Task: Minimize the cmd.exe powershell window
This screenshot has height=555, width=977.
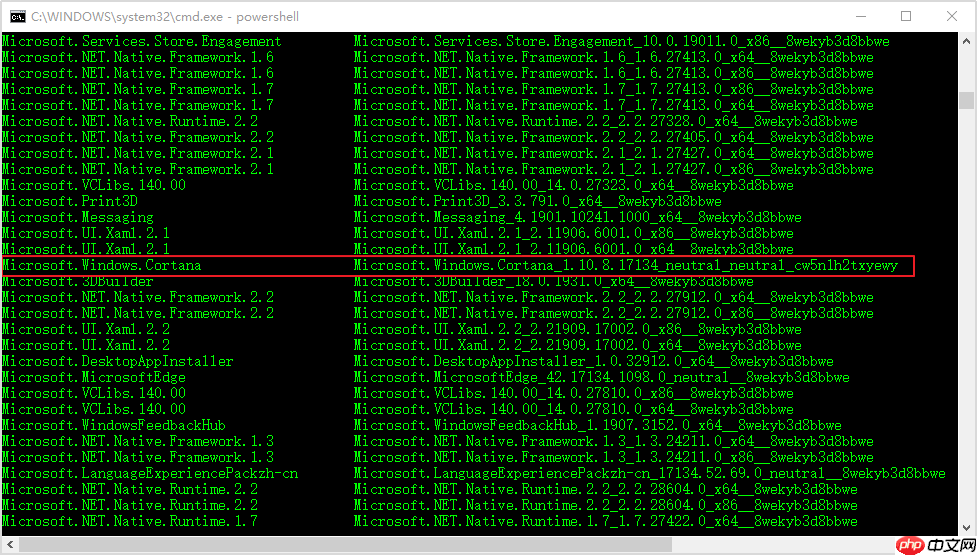Action: (x=860, y=16)
